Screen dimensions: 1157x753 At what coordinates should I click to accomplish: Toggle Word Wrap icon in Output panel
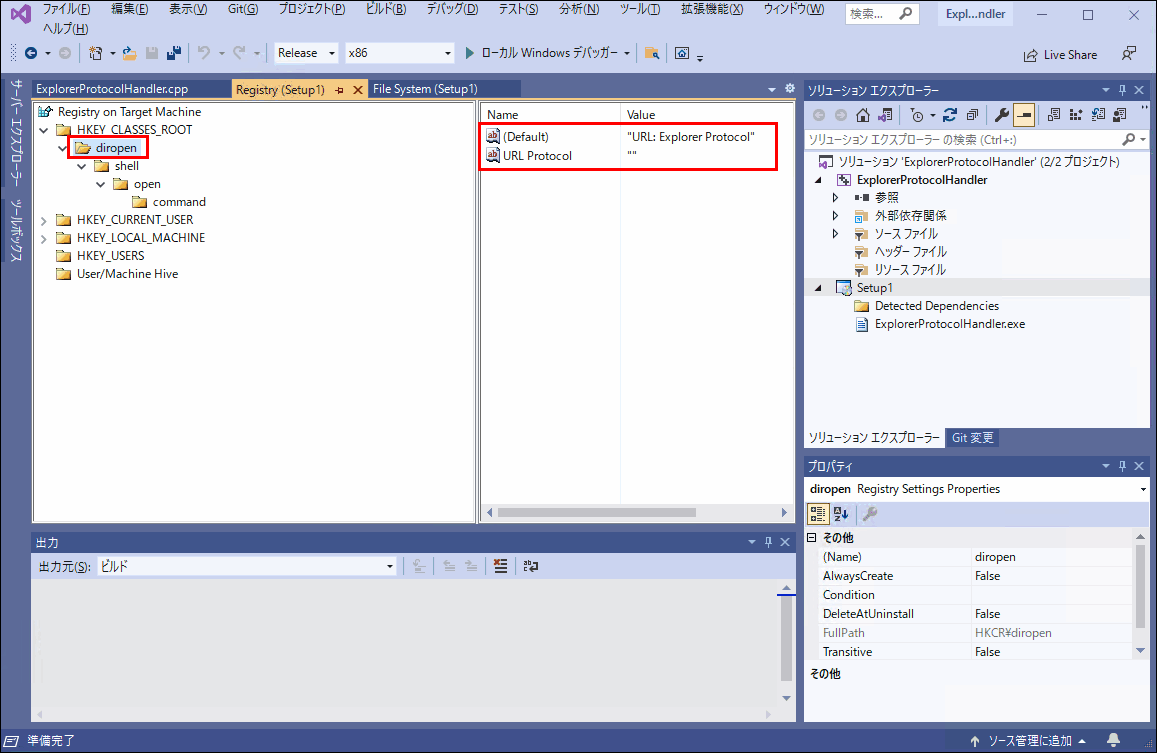[x=531, y=566]
